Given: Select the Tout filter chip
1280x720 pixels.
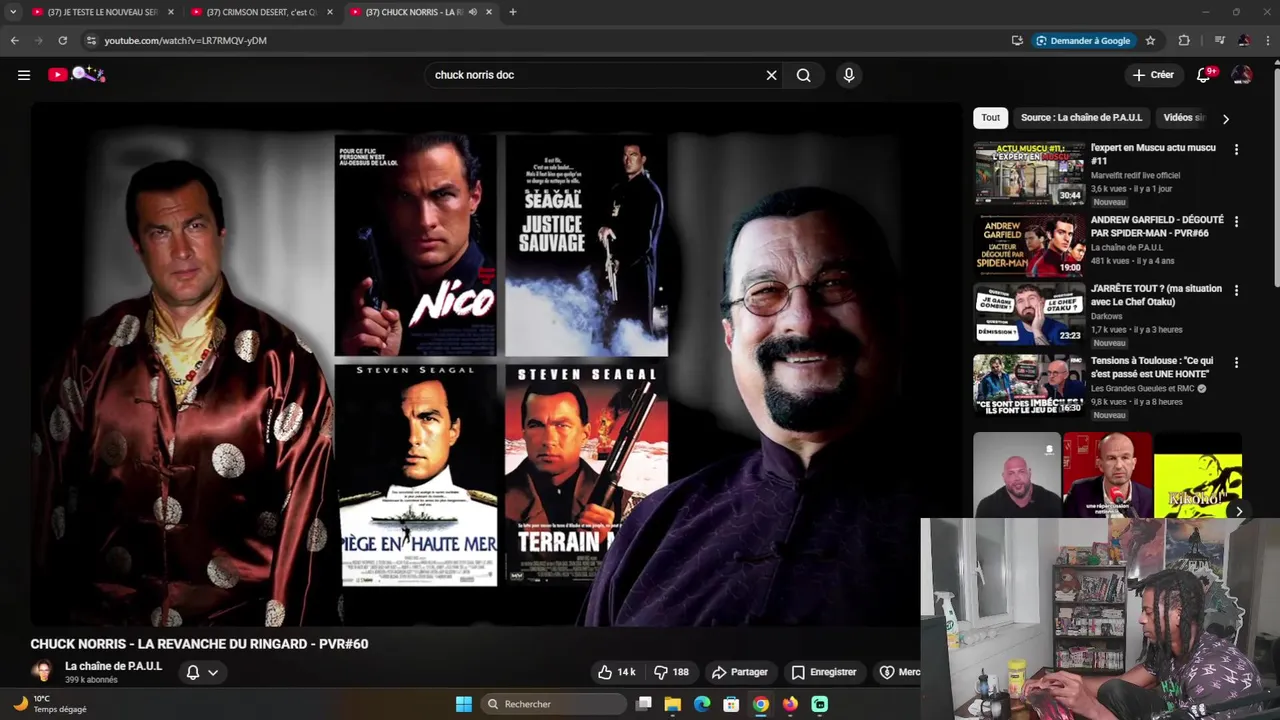Looking at the screenshot, I should click(990, 118).
